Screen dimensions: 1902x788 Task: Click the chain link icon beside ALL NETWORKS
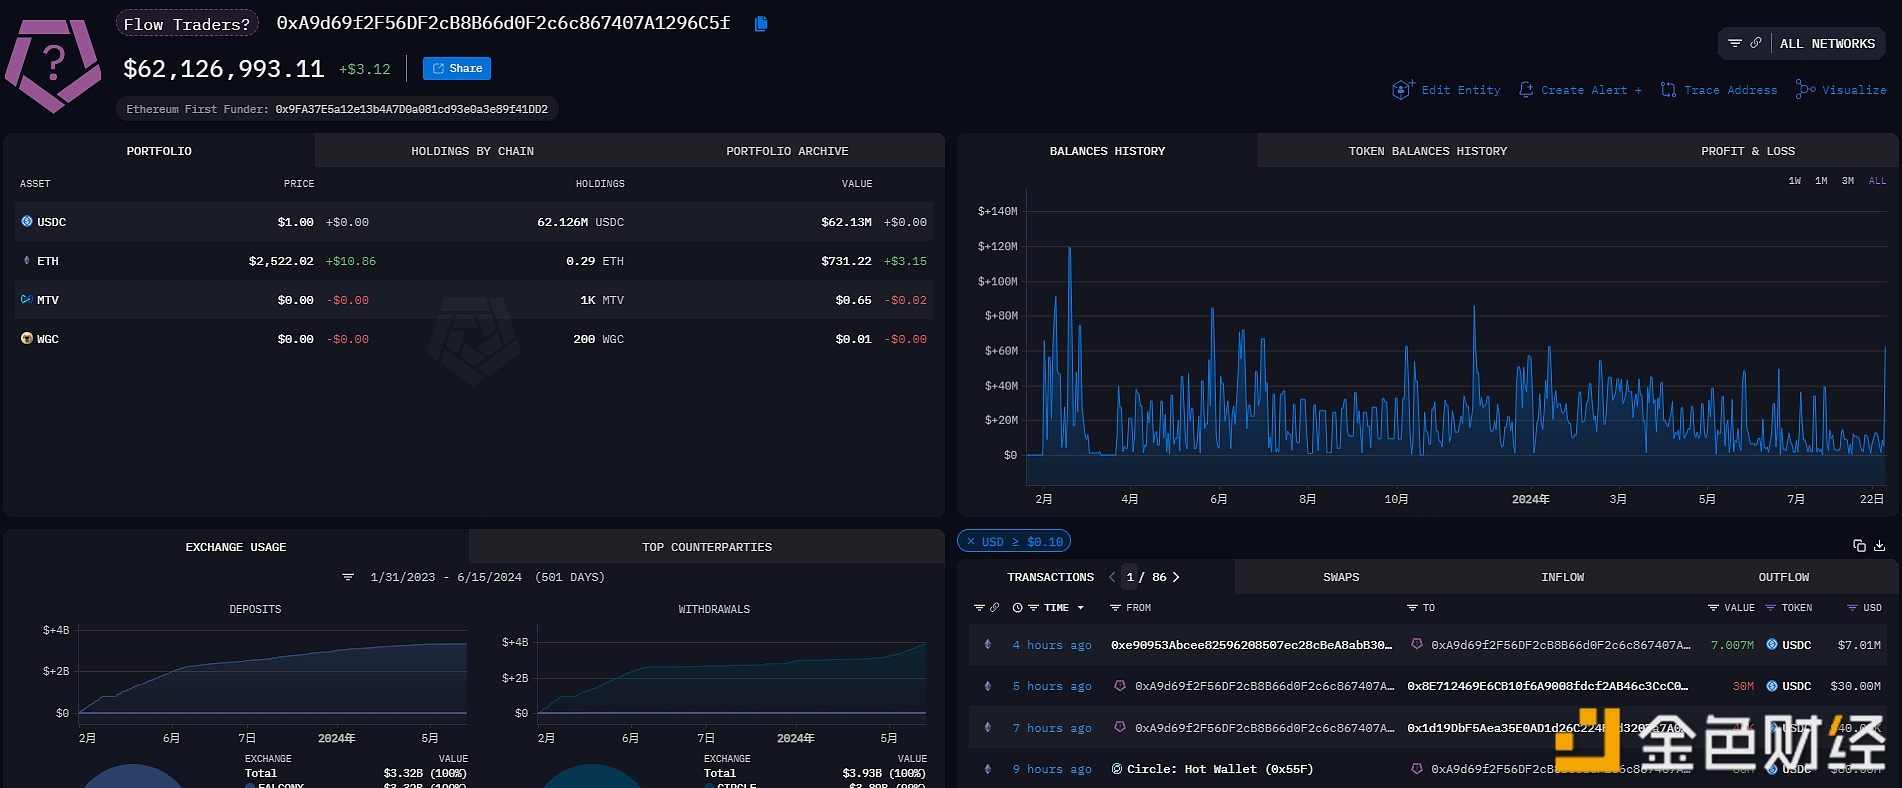(x=1756, y=43)
